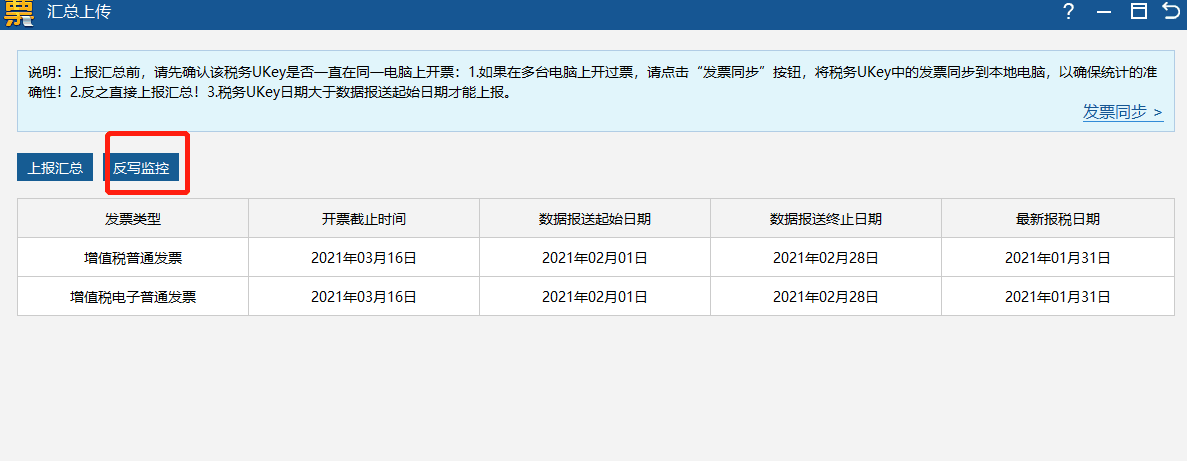Click 数据报送终止日期 cell in 增值税电子普通发票 row
Viewport: 1187px width, 461px height.
point(826,297)
